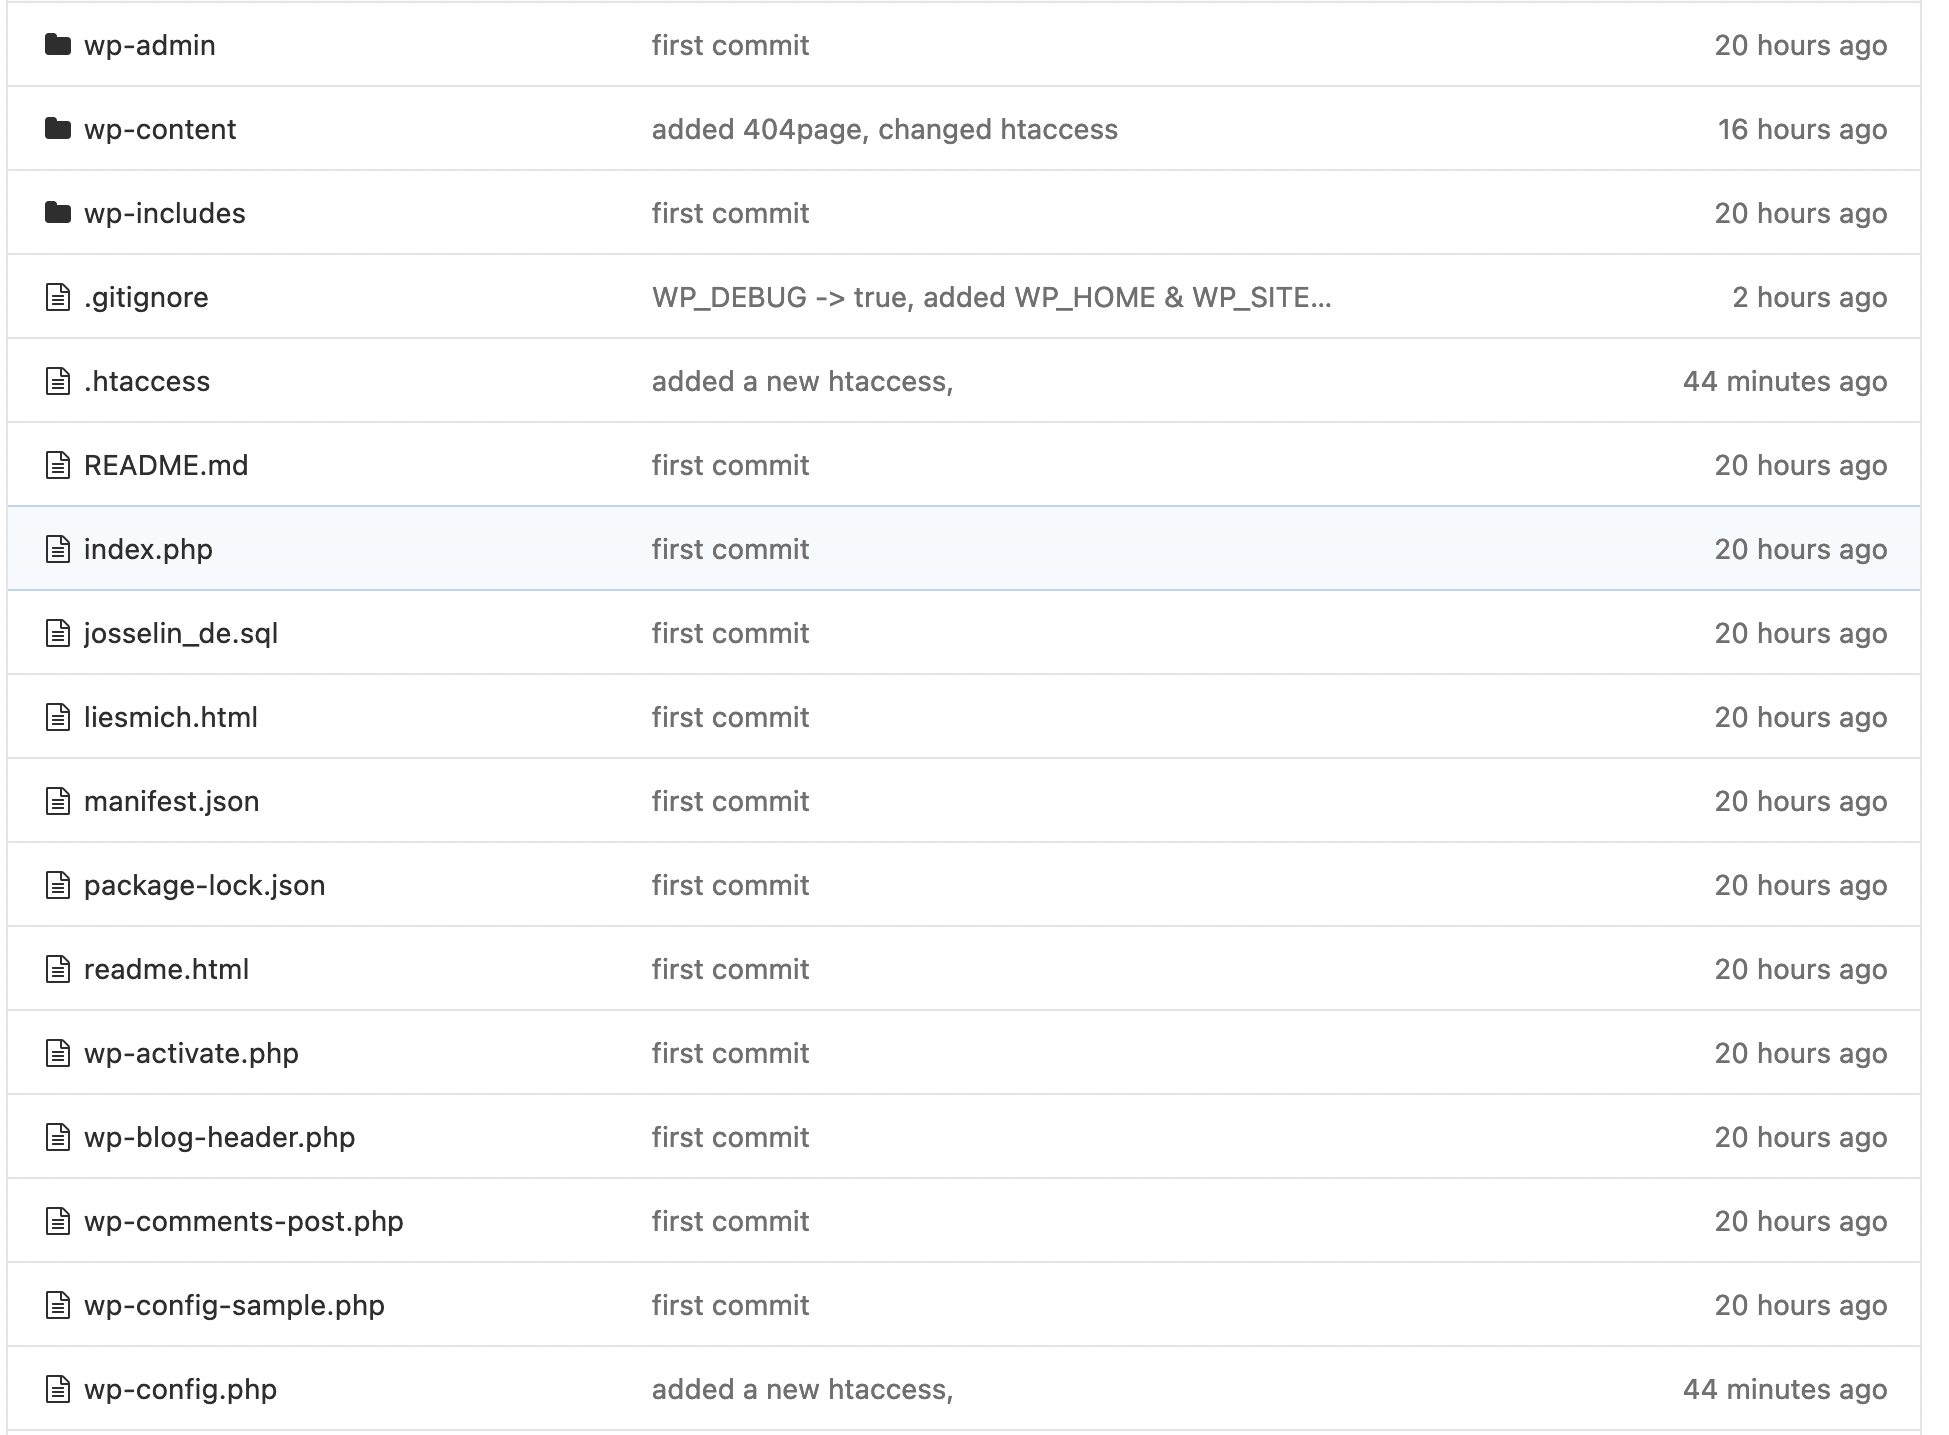Open README.md
Image resolution: width=1949 pixels, height=1435 pixels.
point(166,466)
